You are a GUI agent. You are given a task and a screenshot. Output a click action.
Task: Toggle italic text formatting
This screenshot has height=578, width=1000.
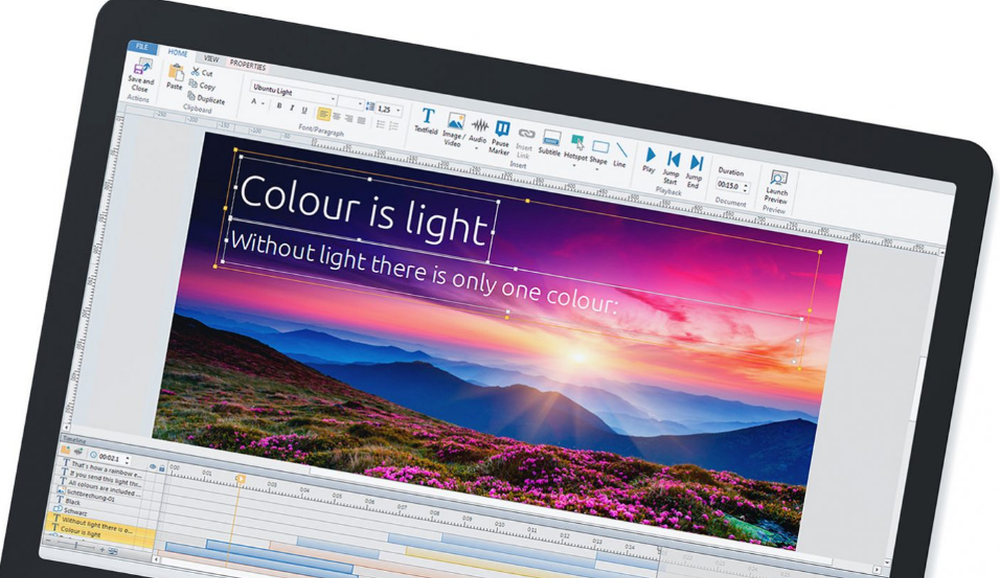click(x=291, y=108)
